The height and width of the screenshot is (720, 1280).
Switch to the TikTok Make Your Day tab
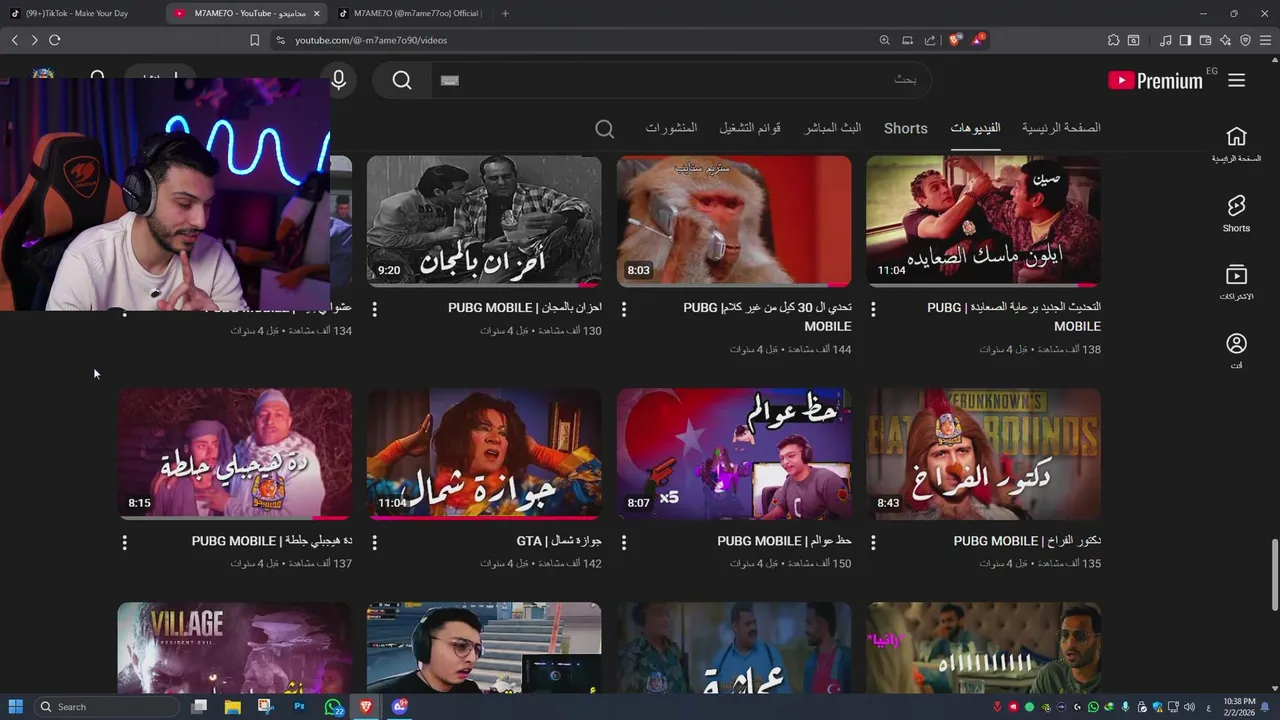pos(80,13)
